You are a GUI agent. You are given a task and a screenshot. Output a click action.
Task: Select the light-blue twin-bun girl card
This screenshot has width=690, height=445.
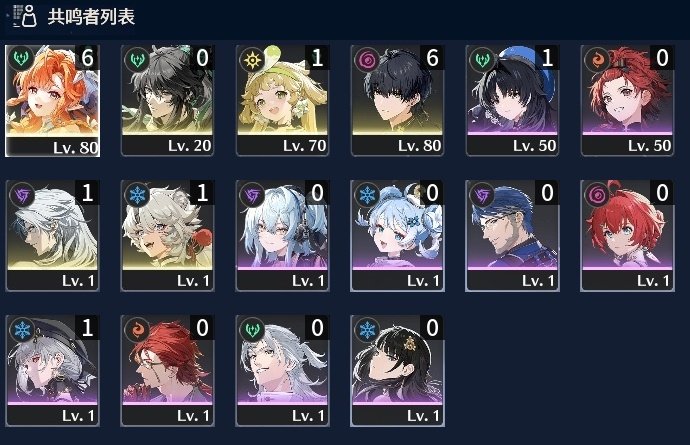[x=397, y=235]
